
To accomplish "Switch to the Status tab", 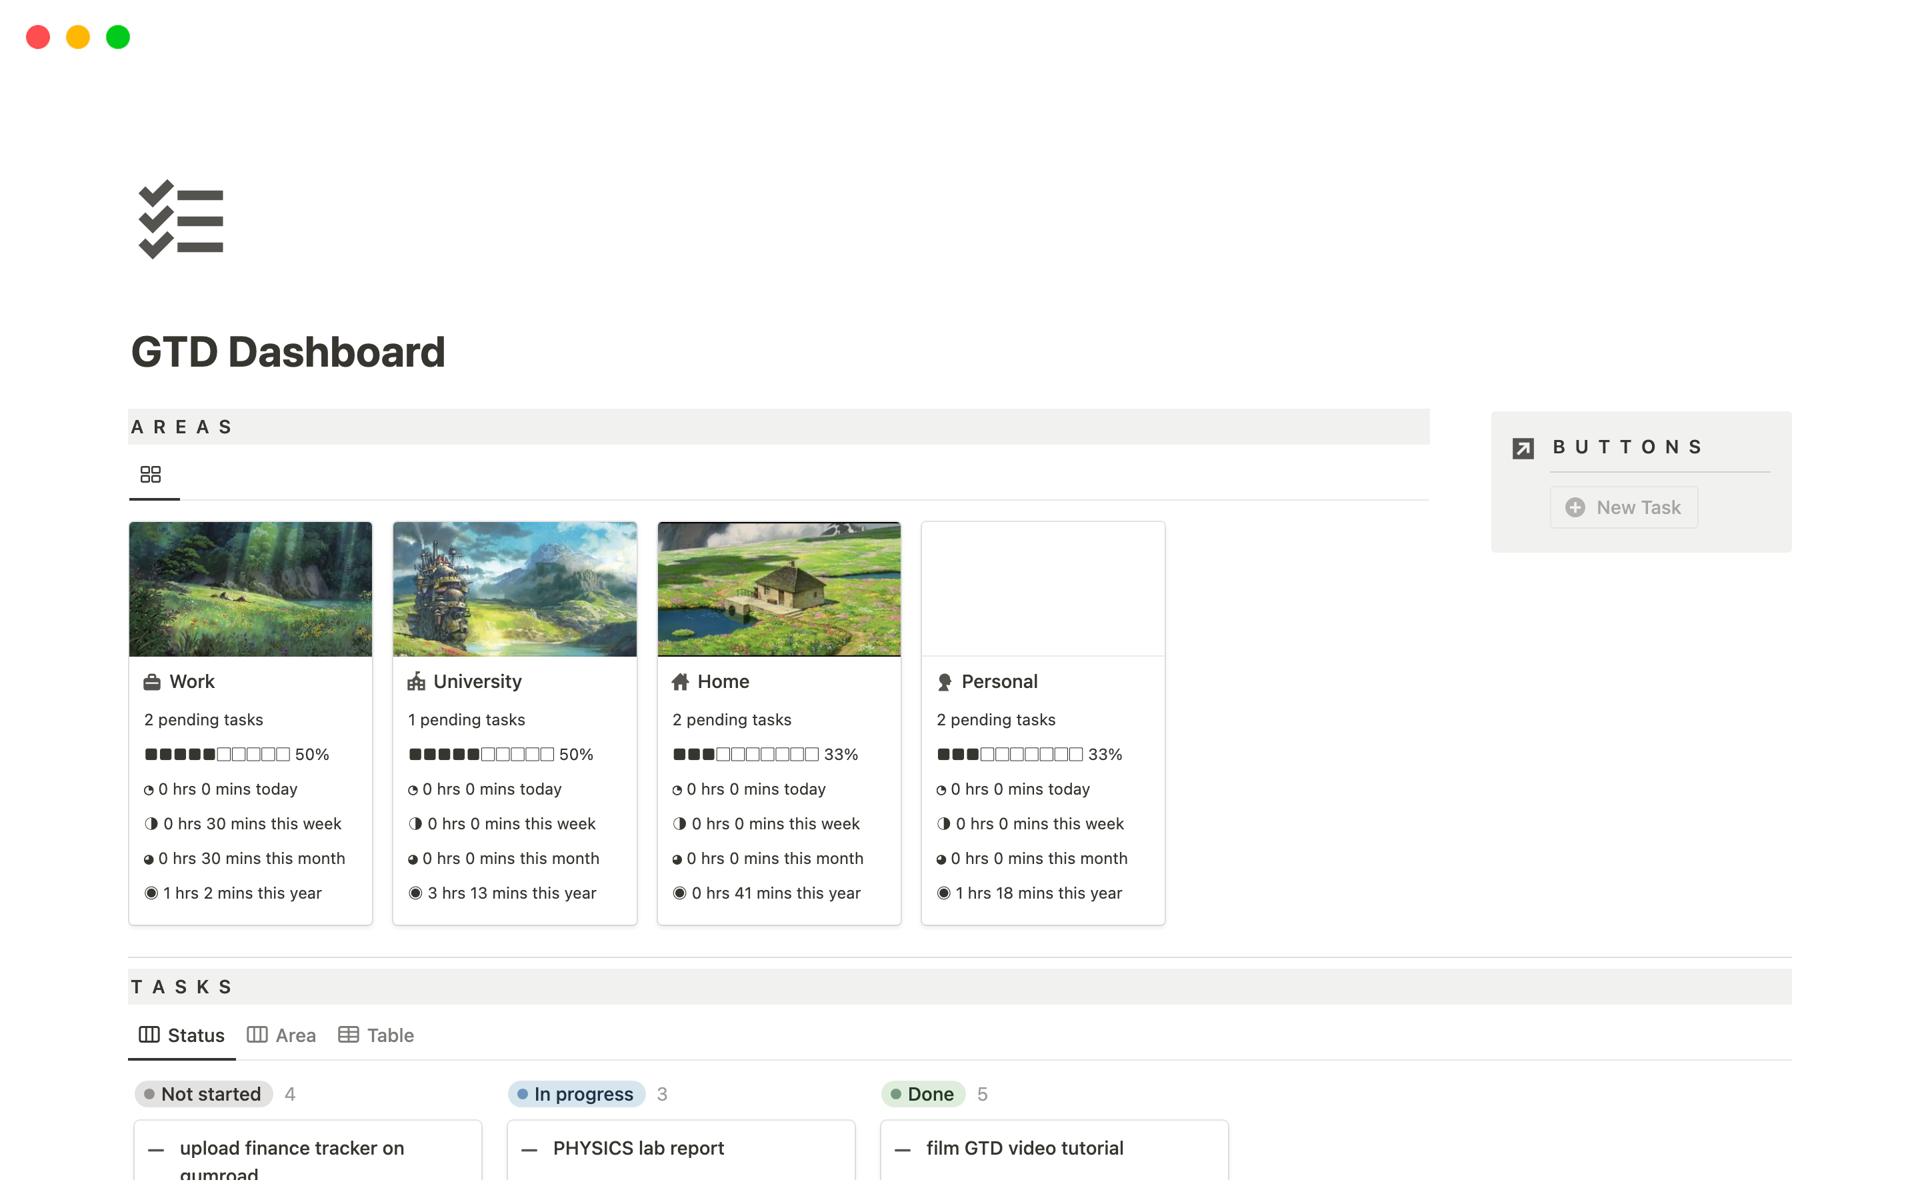I will coord(182,1035).
